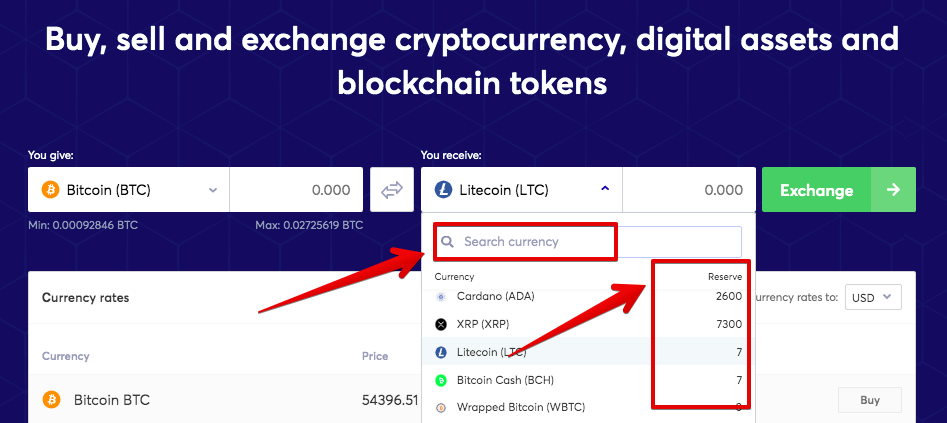Collapse the Litecoin (LTC) receive dropdown
This screenshot has height=423, width=947.
[x=522, y=190]
